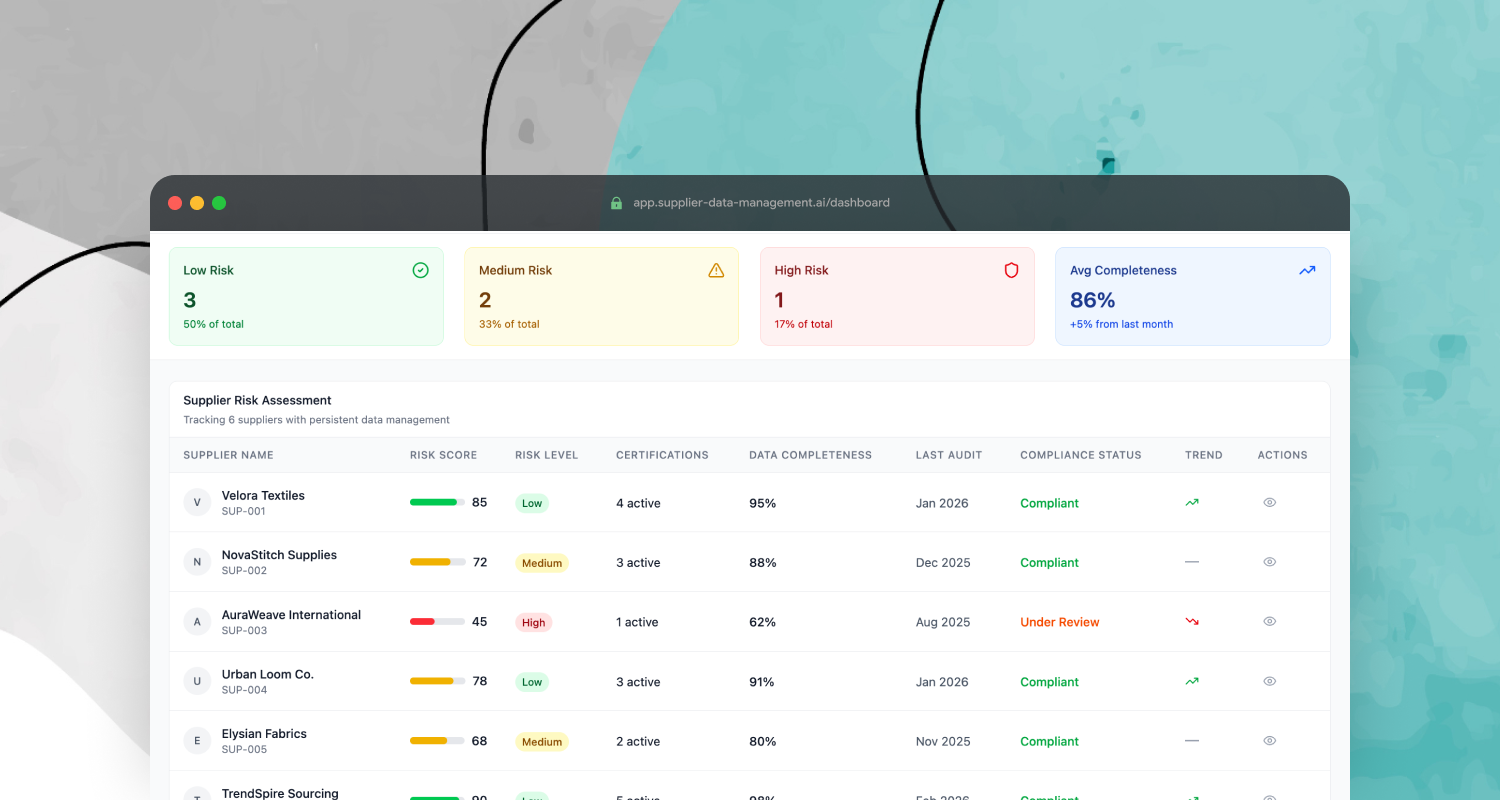
Task: View details eye icon for AuraWeave International
Action: click(x=1270, y=622)
